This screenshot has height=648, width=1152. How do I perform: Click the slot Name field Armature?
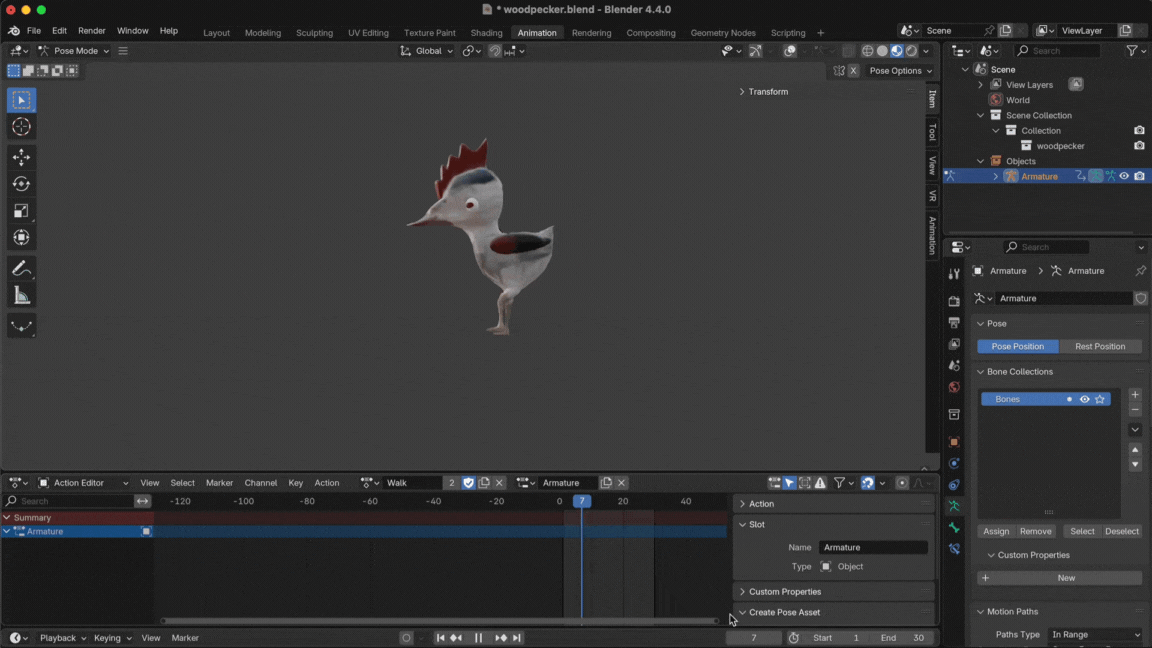873,547
